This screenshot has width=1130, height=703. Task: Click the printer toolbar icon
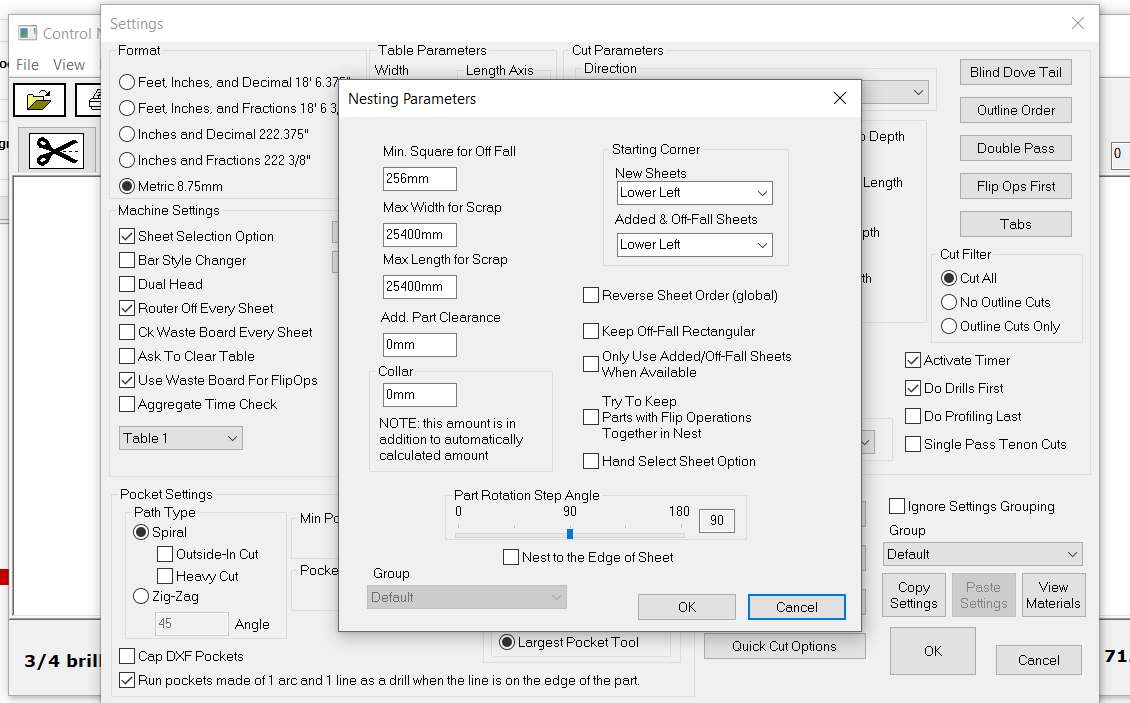tap(93, 100)
